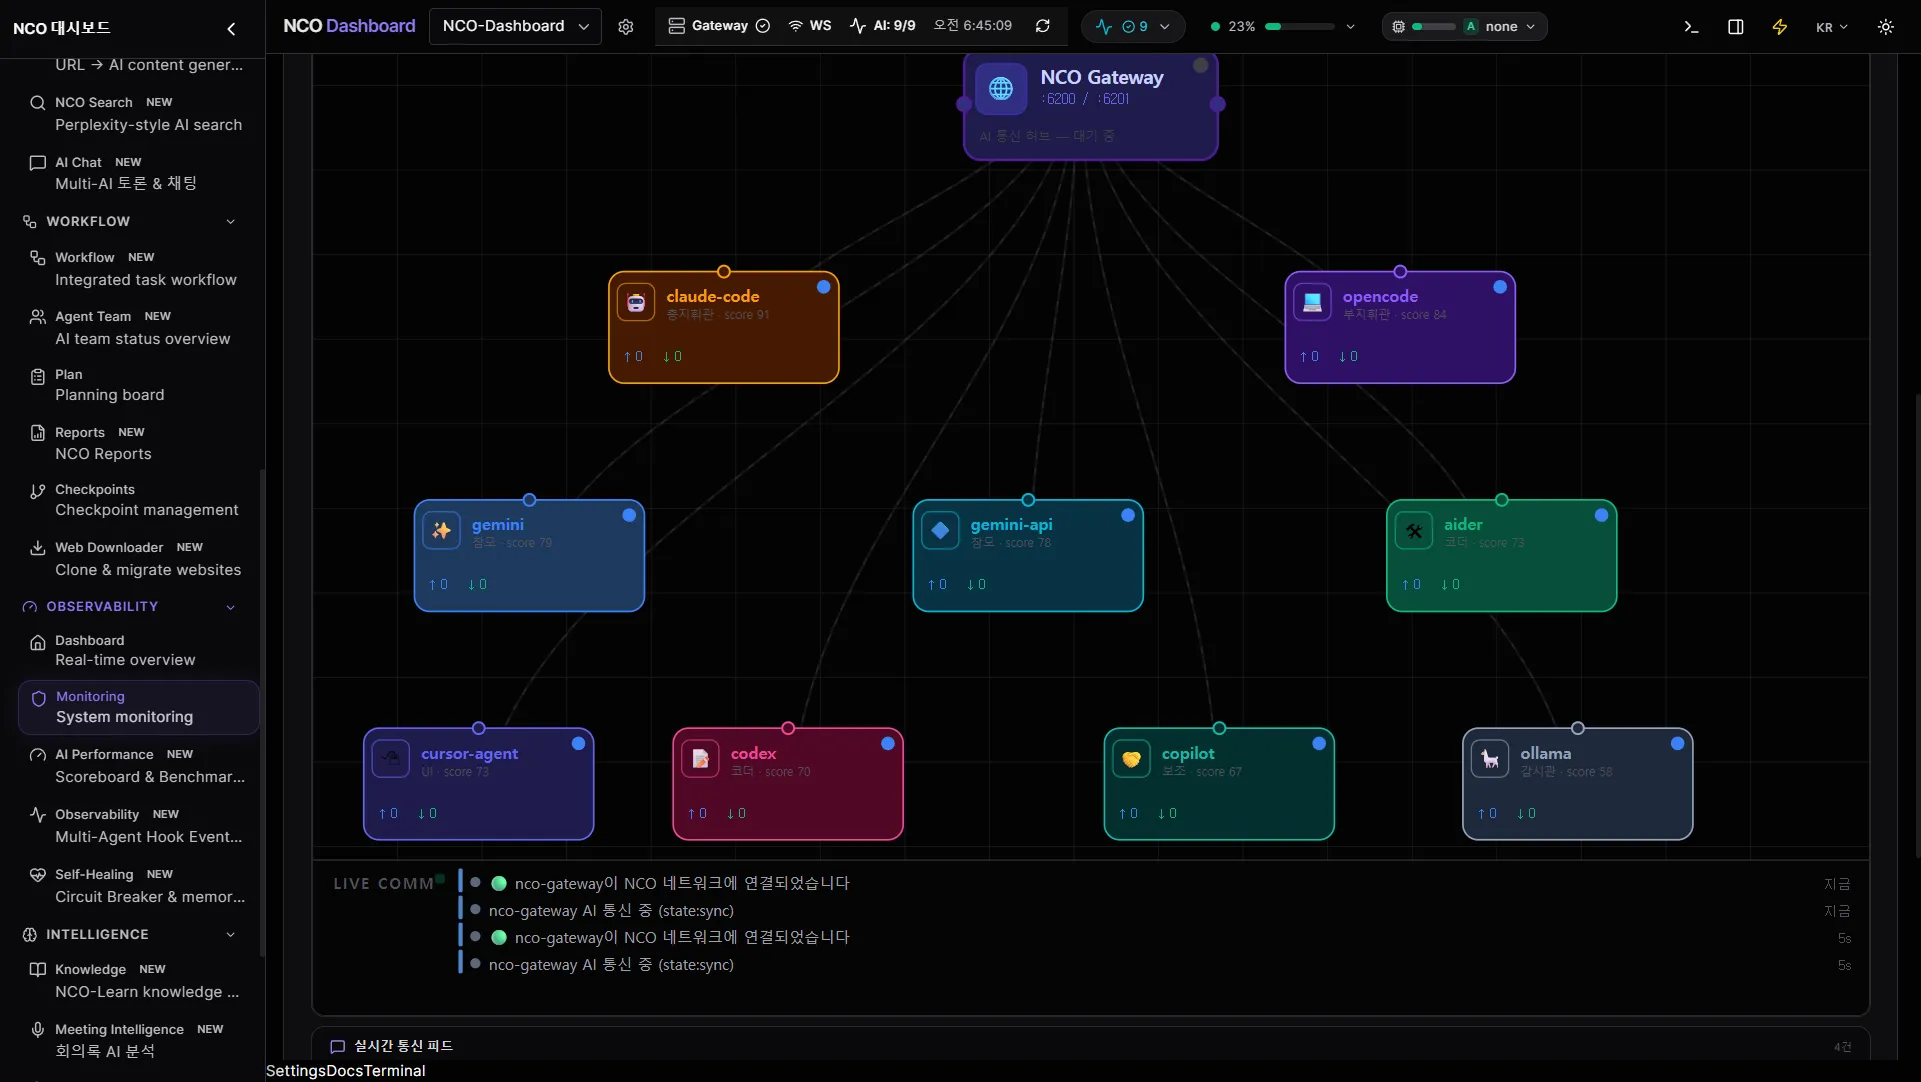Select the Monitoring System monitoring item

tap(138, 707)
